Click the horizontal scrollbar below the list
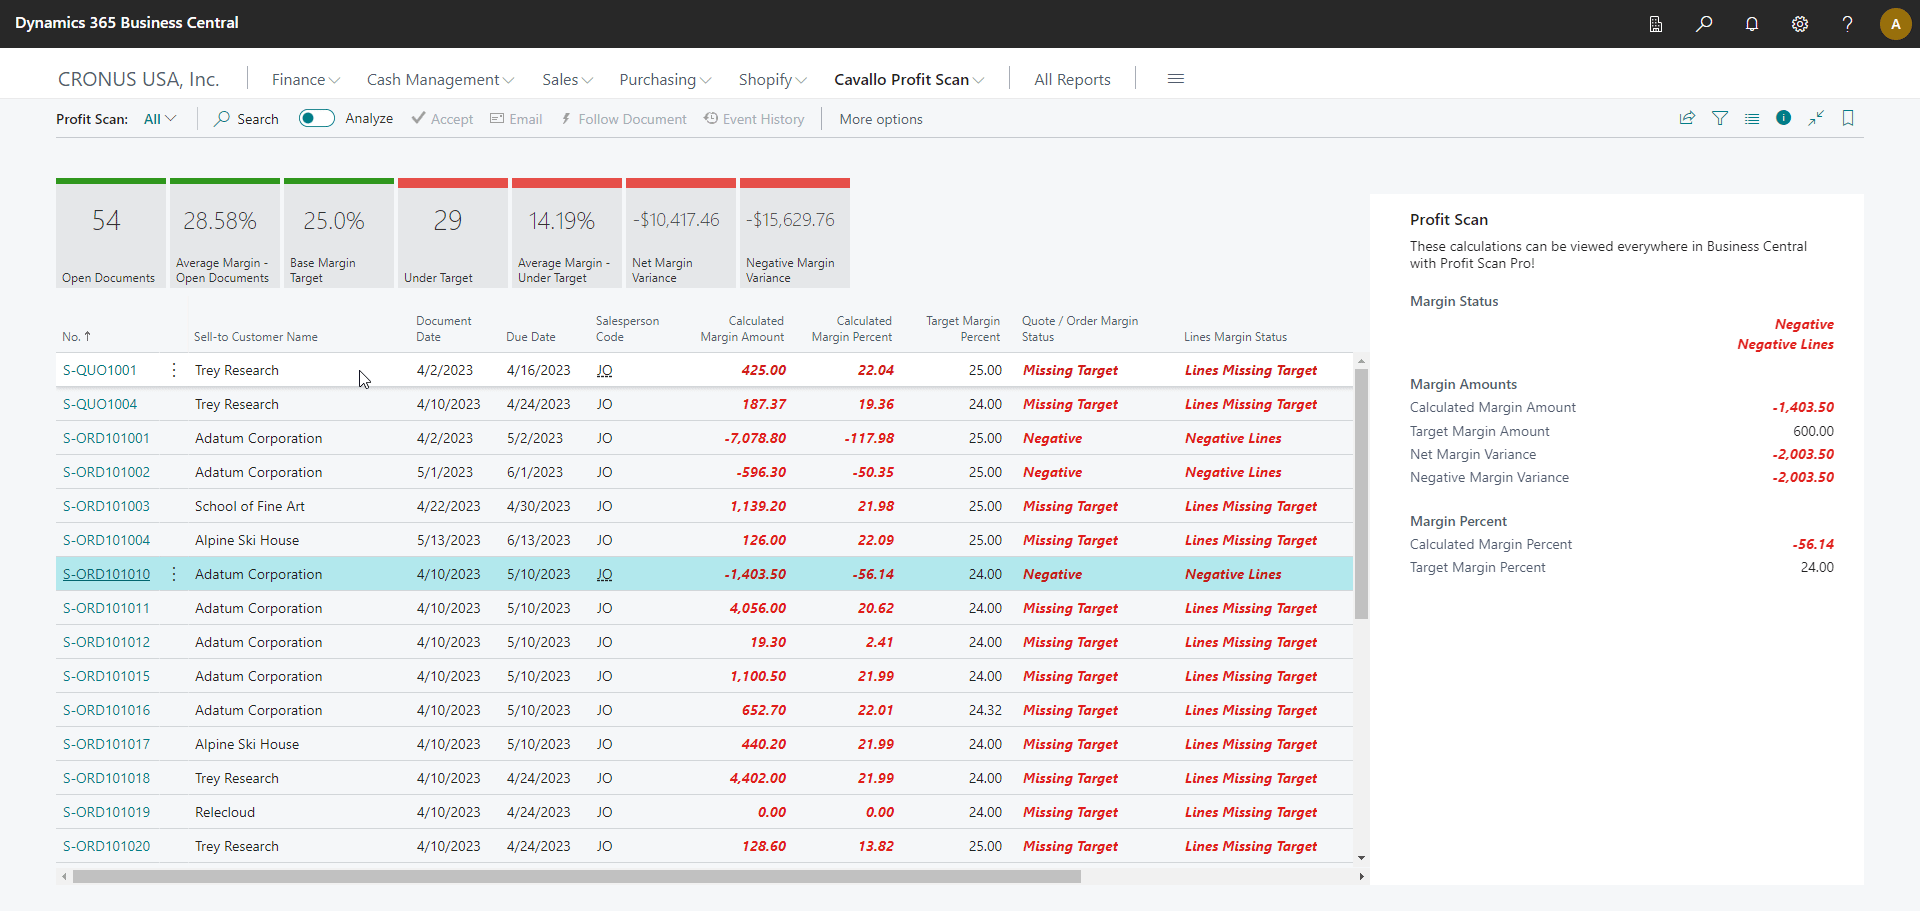Screen dimensions: 1920x911 pyautogui.click(x=576, y=877)
